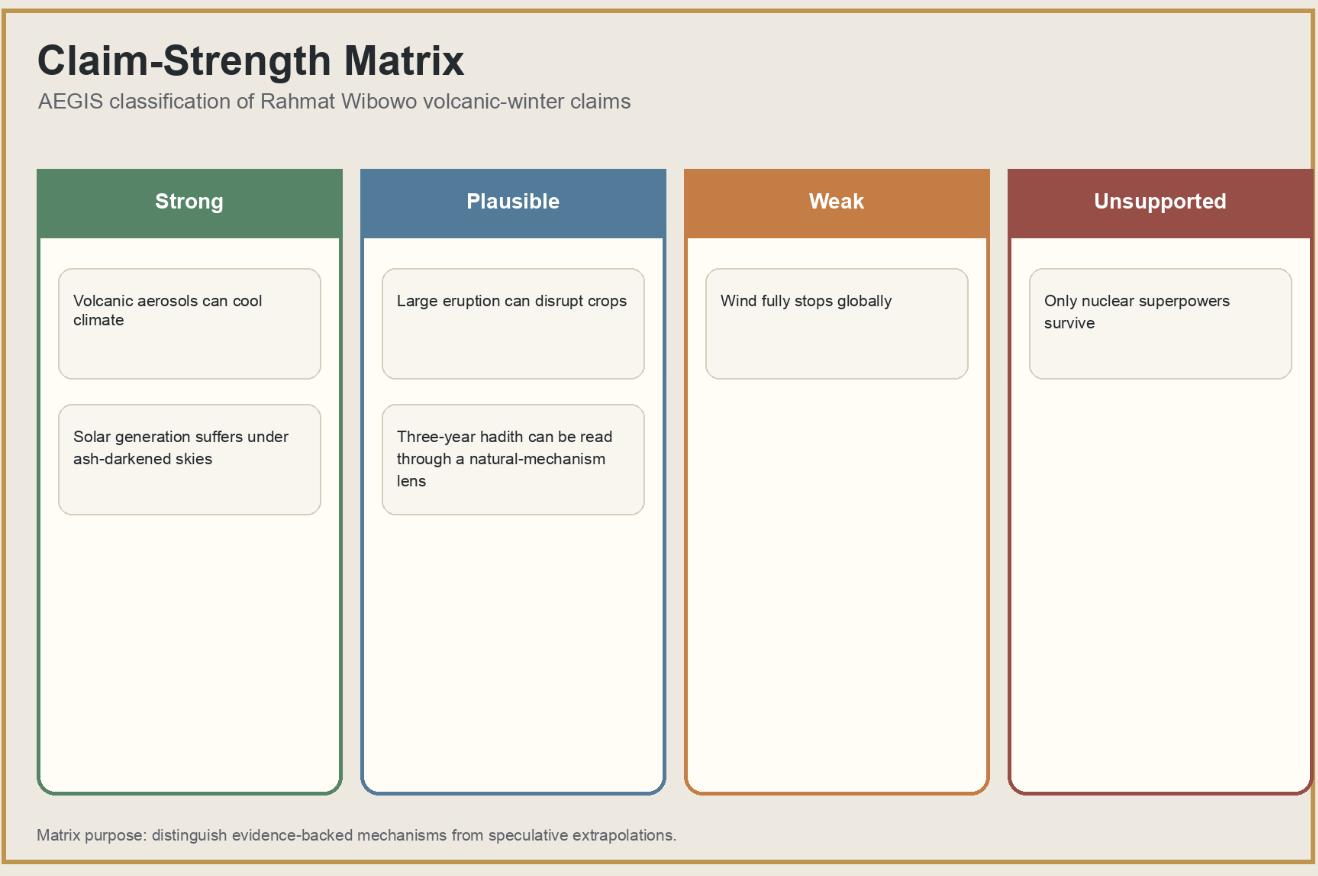Open the Only nuclear superpowers survive card
This screenshot has height=876, width=1318.
point(1160,324)
